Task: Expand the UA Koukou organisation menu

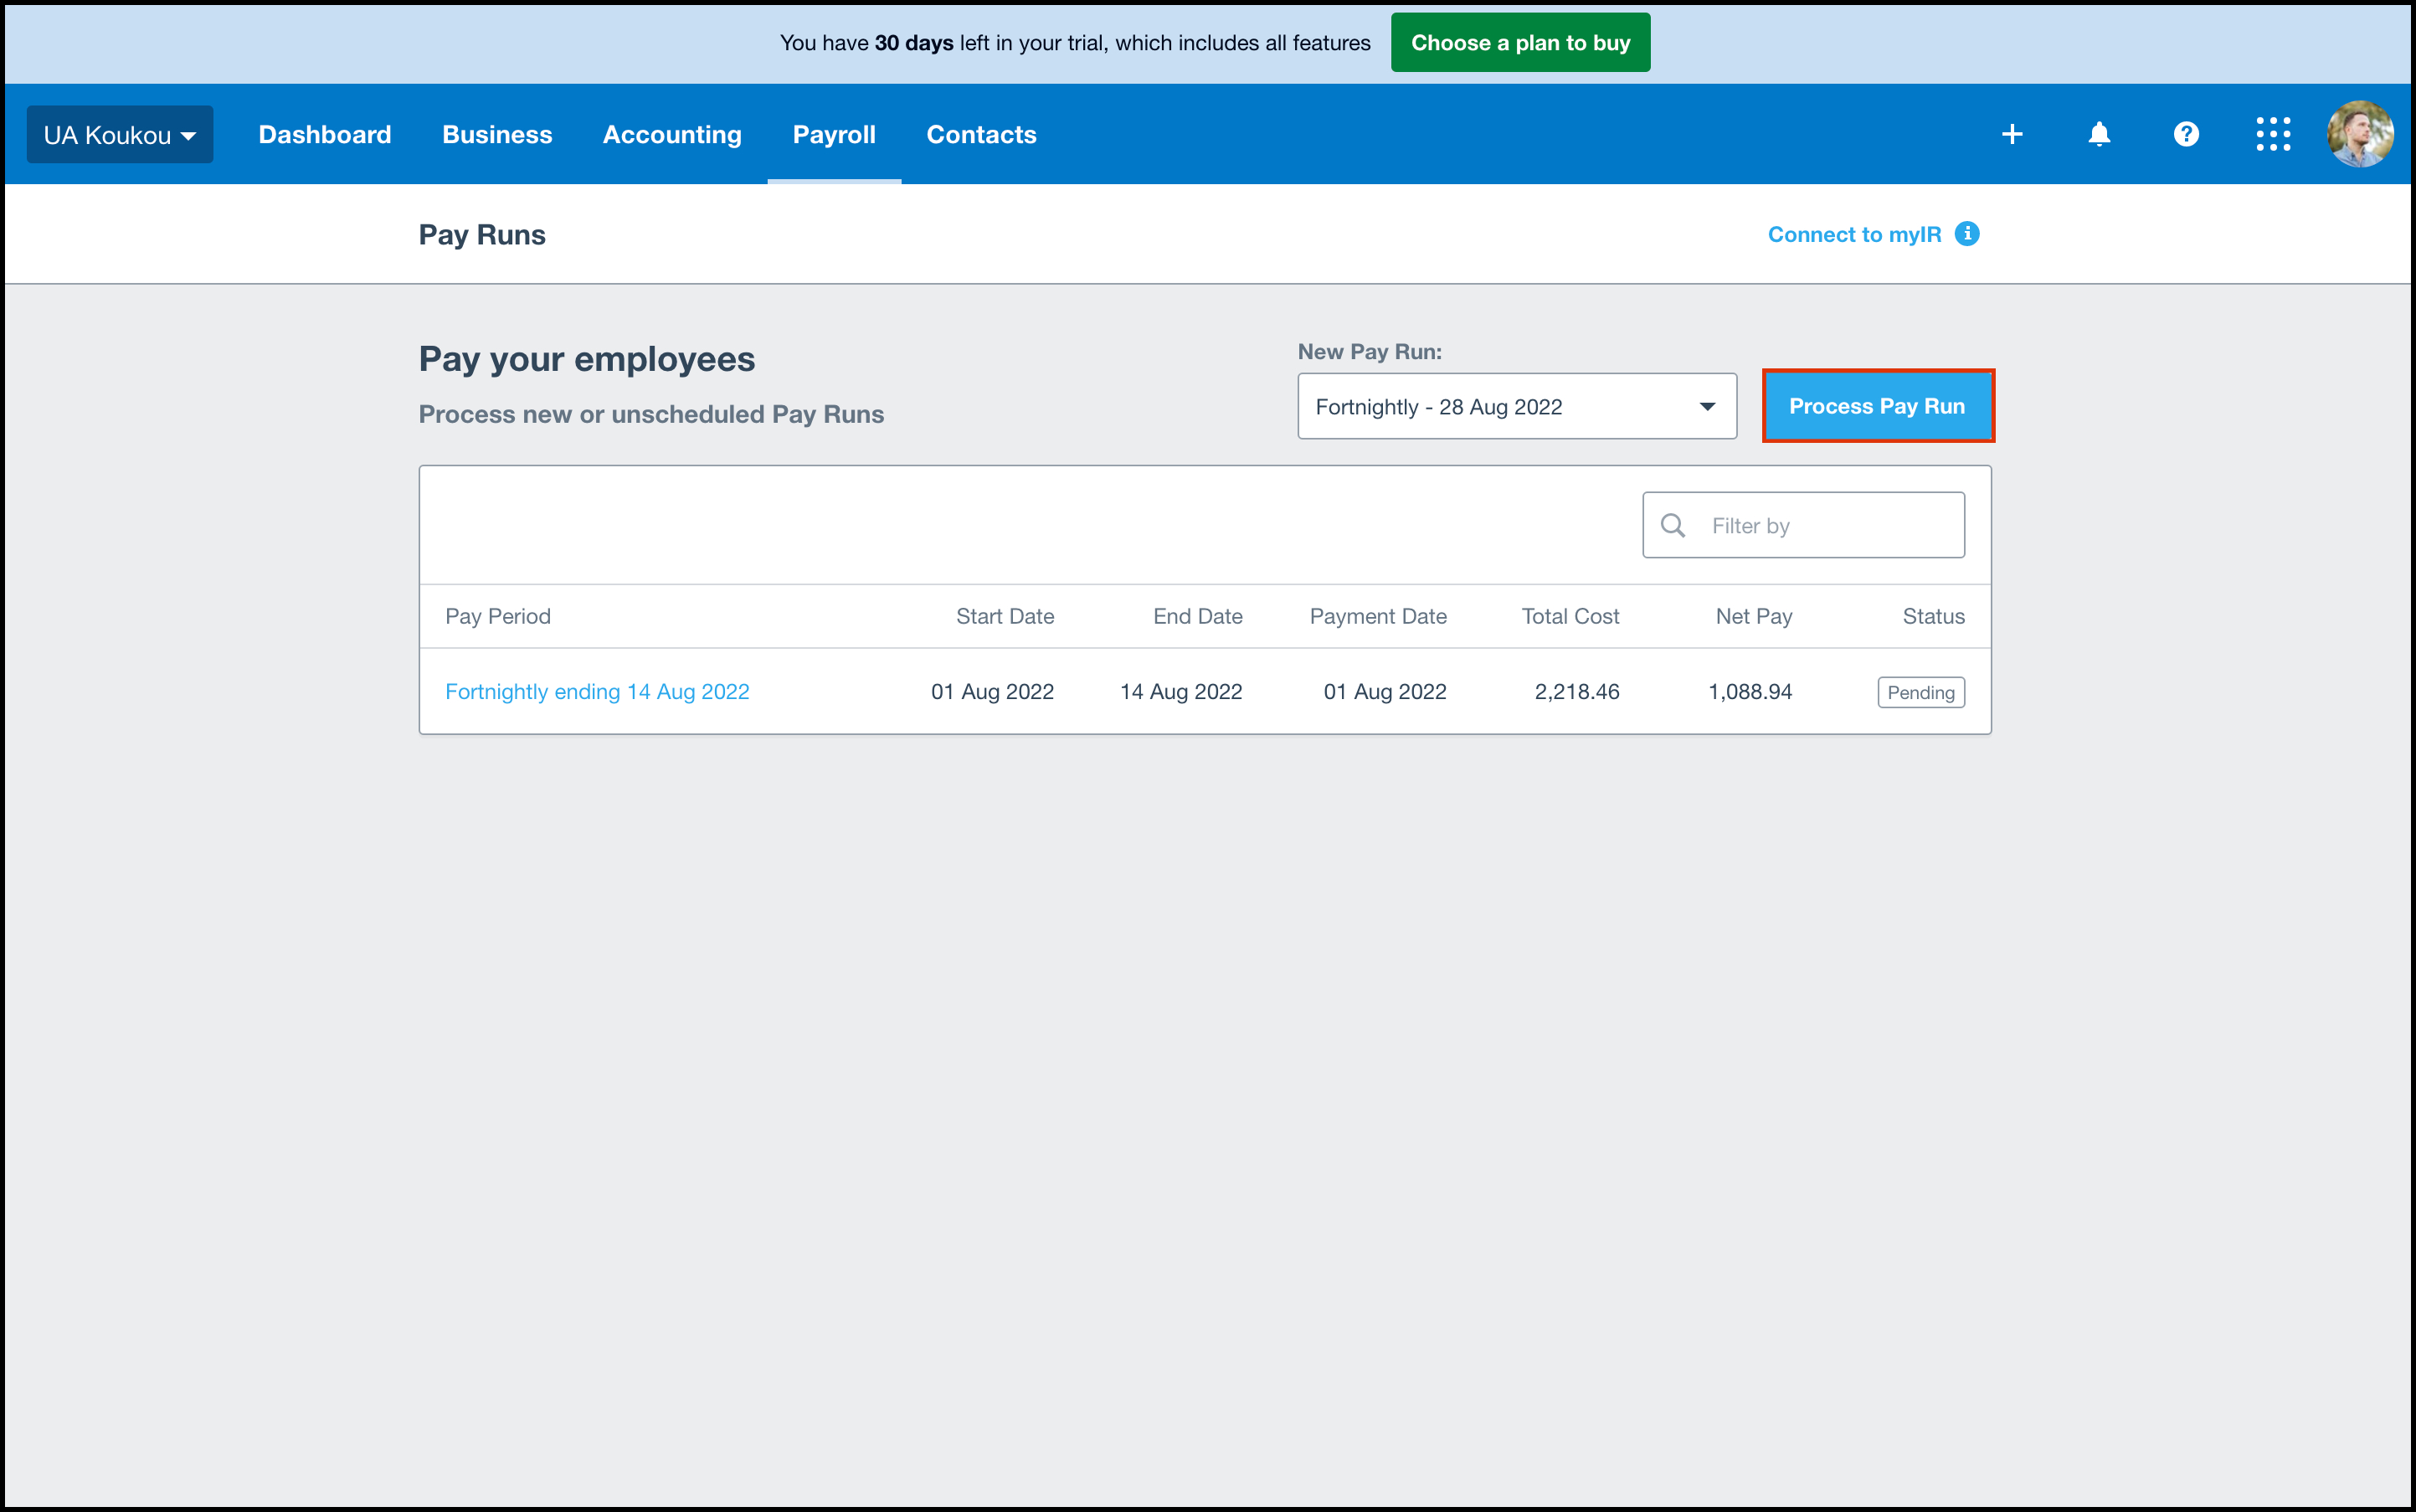Action: [119, 135]
